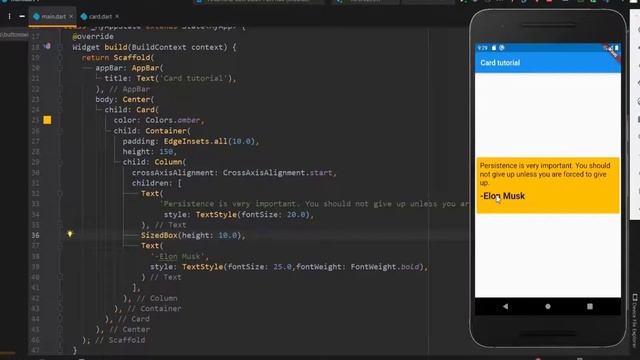Click the -Elon Musk text in emulator

pyautogui.click(x=502, y=196)
